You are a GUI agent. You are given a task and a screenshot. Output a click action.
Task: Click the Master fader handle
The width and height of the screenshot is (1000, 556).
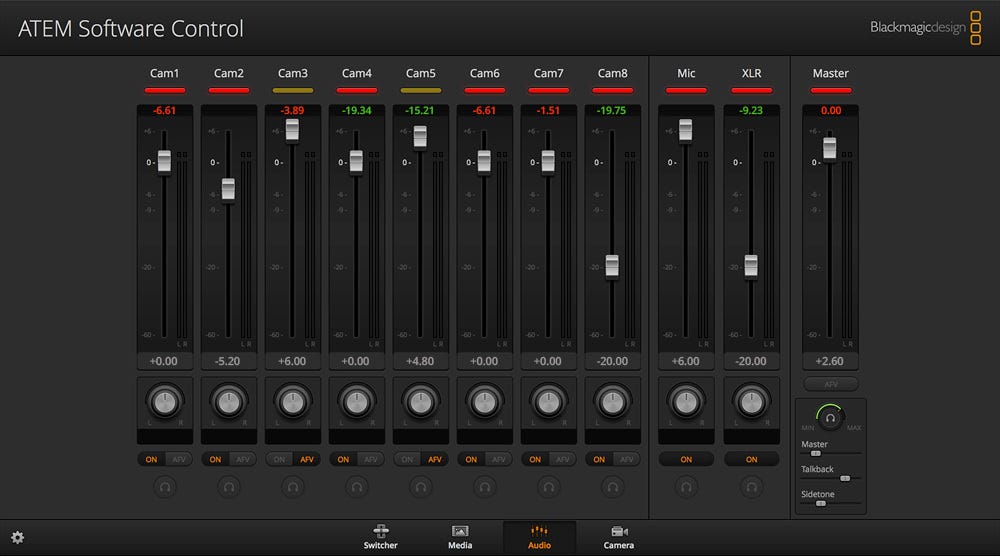pos(830,149)
